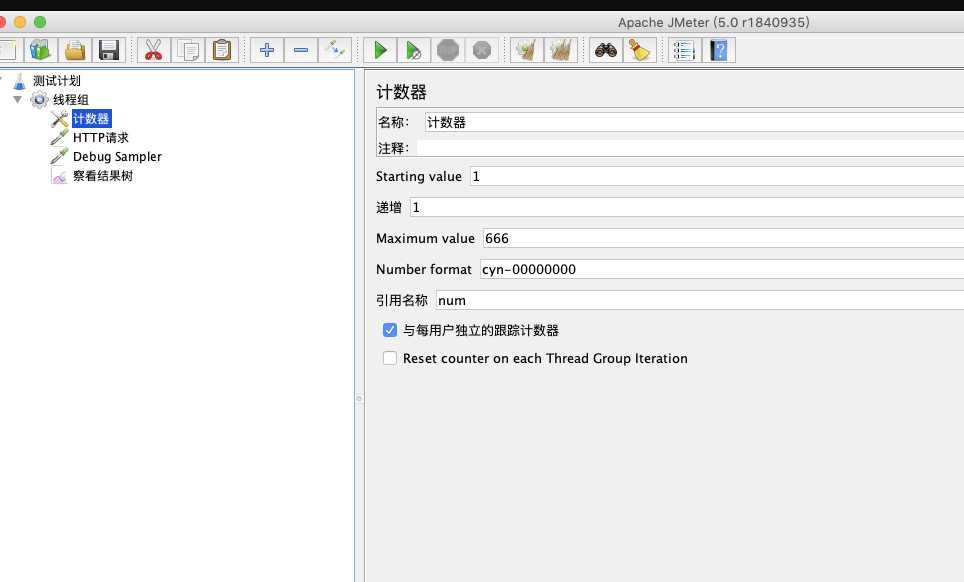Image resolution: width=964 pixels, height=582 pixels.
Task: Open Search with the binoculars icon
Action: tap(606, 50)
